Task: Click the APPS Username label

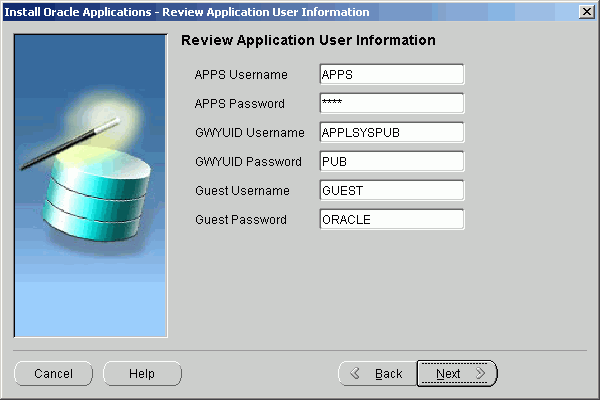Action: point(241,75)
